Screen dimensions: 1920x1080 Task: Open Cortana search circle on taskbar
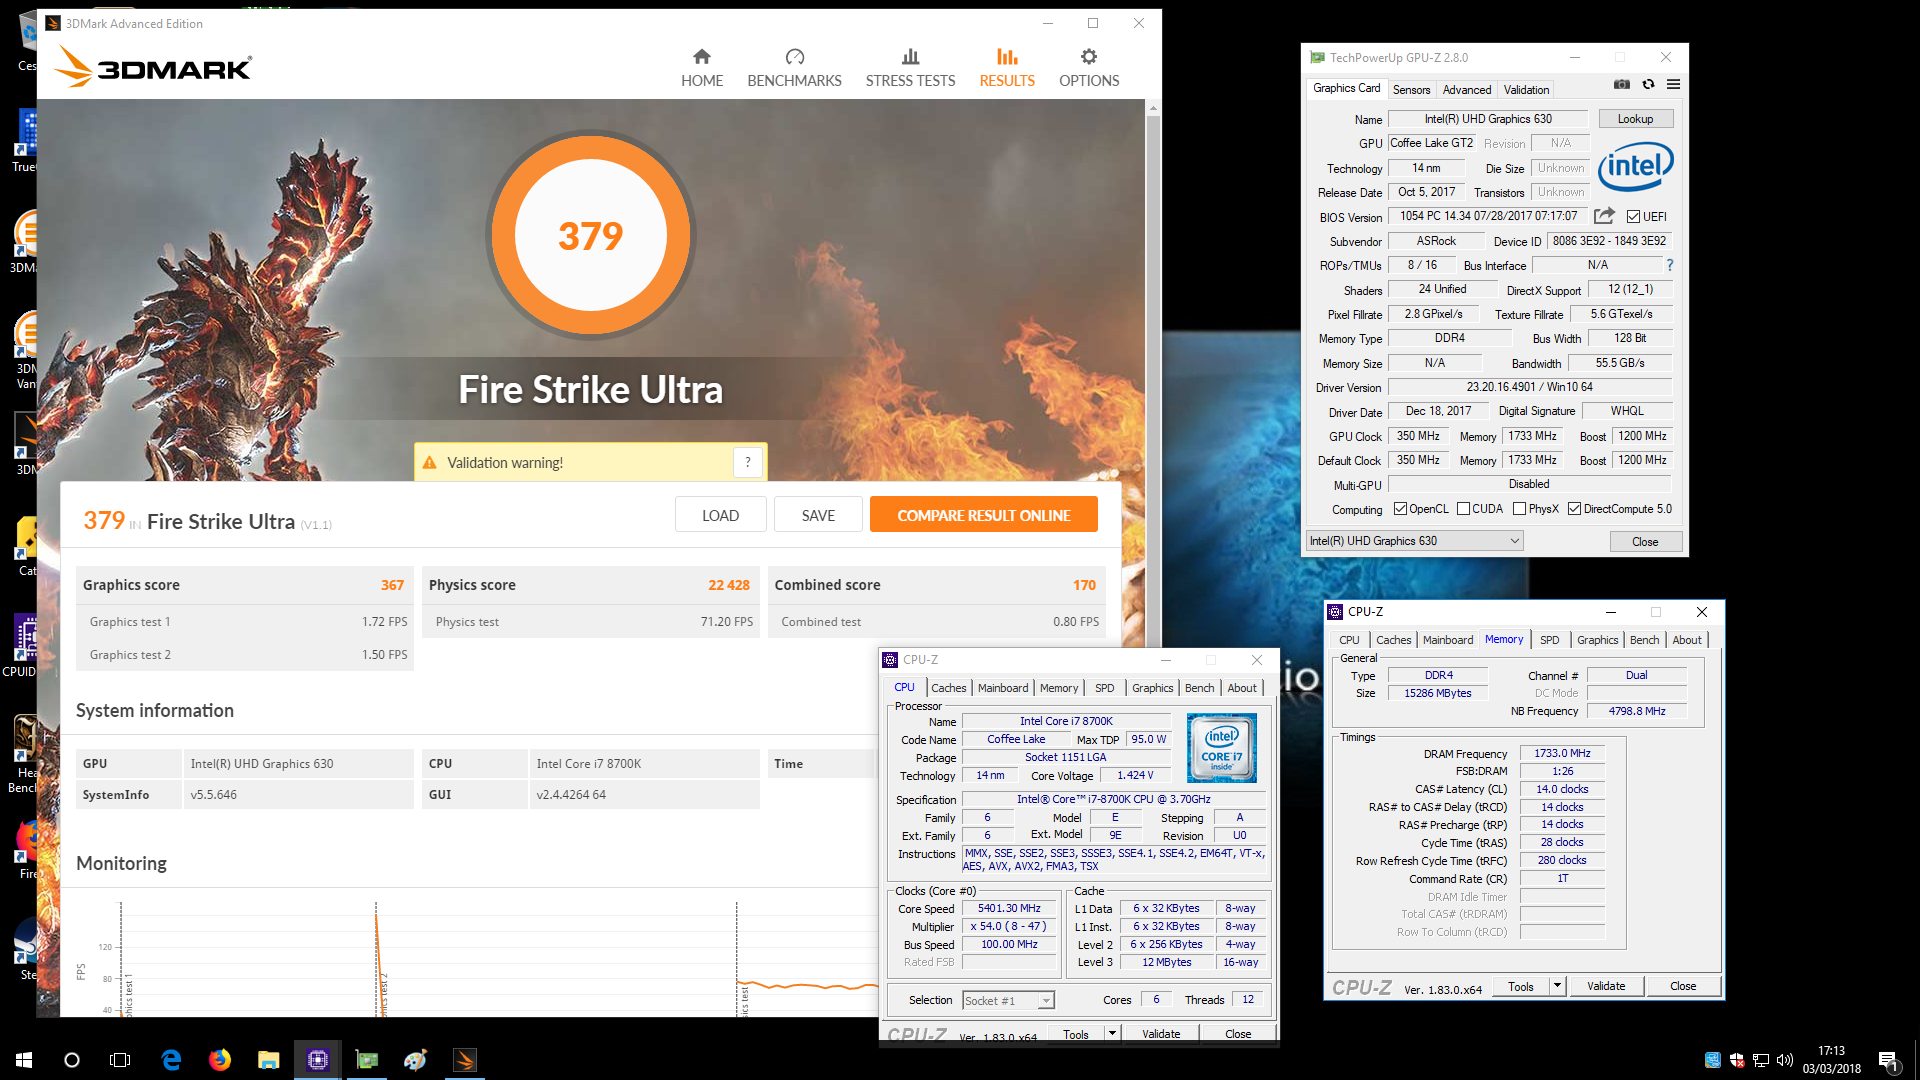tap(72, 1060)
